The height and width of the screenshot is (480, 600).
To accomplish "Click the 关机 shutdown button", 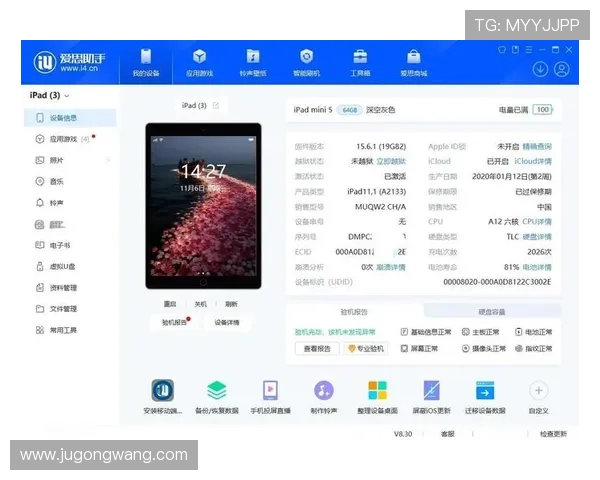I will (x=201, y=304).
